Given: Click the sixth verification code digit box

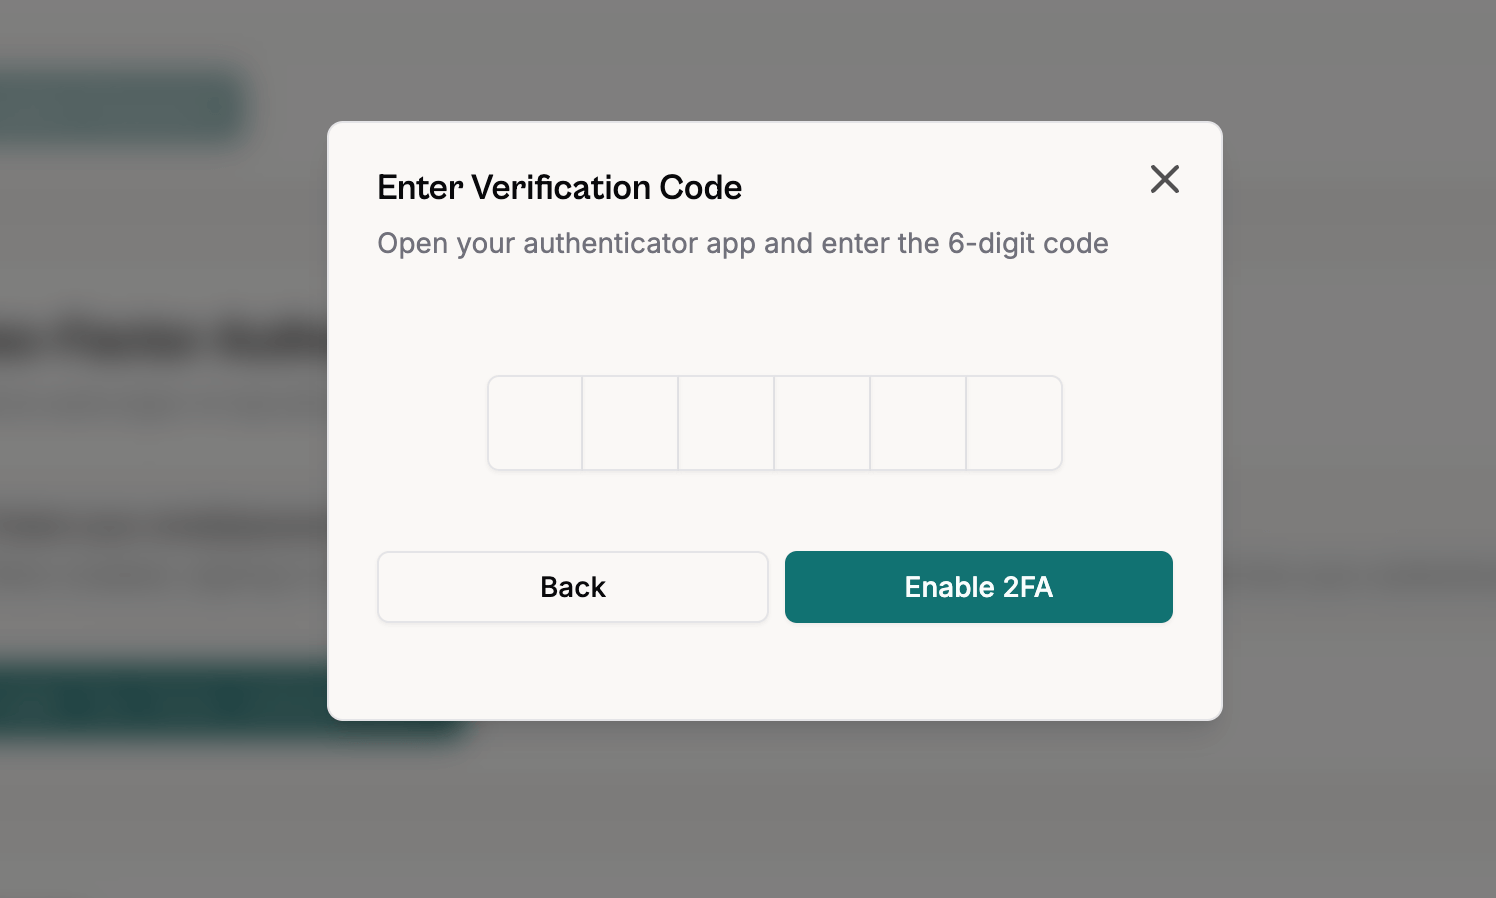Looking at the screenshot, I should 1014,422.
